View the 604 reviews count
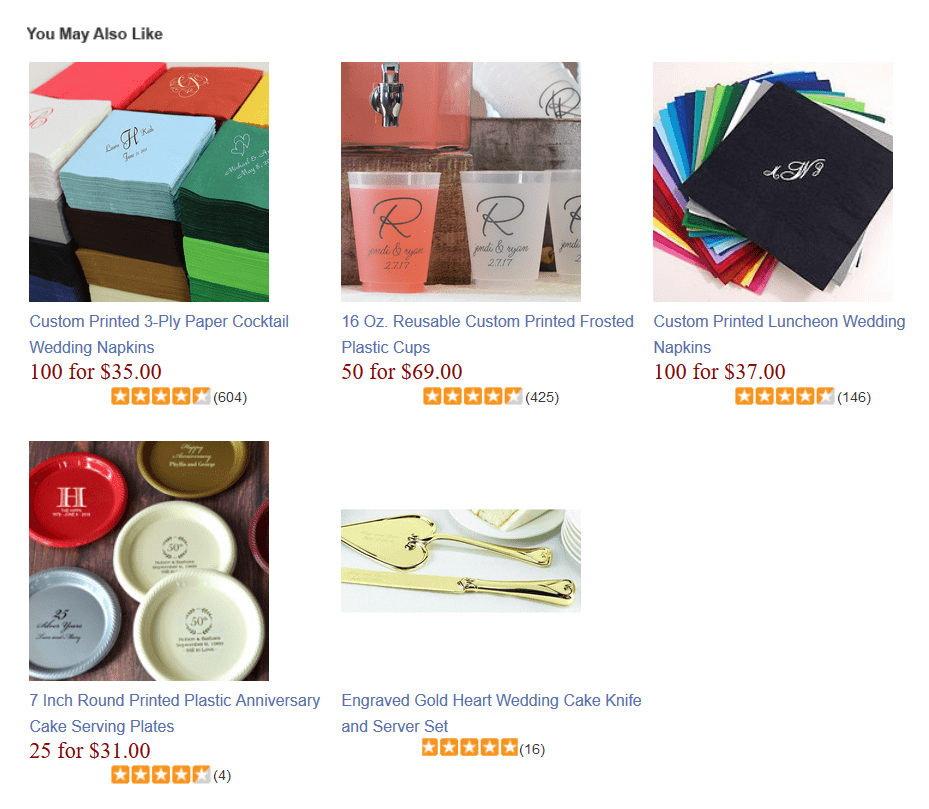The width and height of the screenshot is (929, 809). click(x=230, y=398)
